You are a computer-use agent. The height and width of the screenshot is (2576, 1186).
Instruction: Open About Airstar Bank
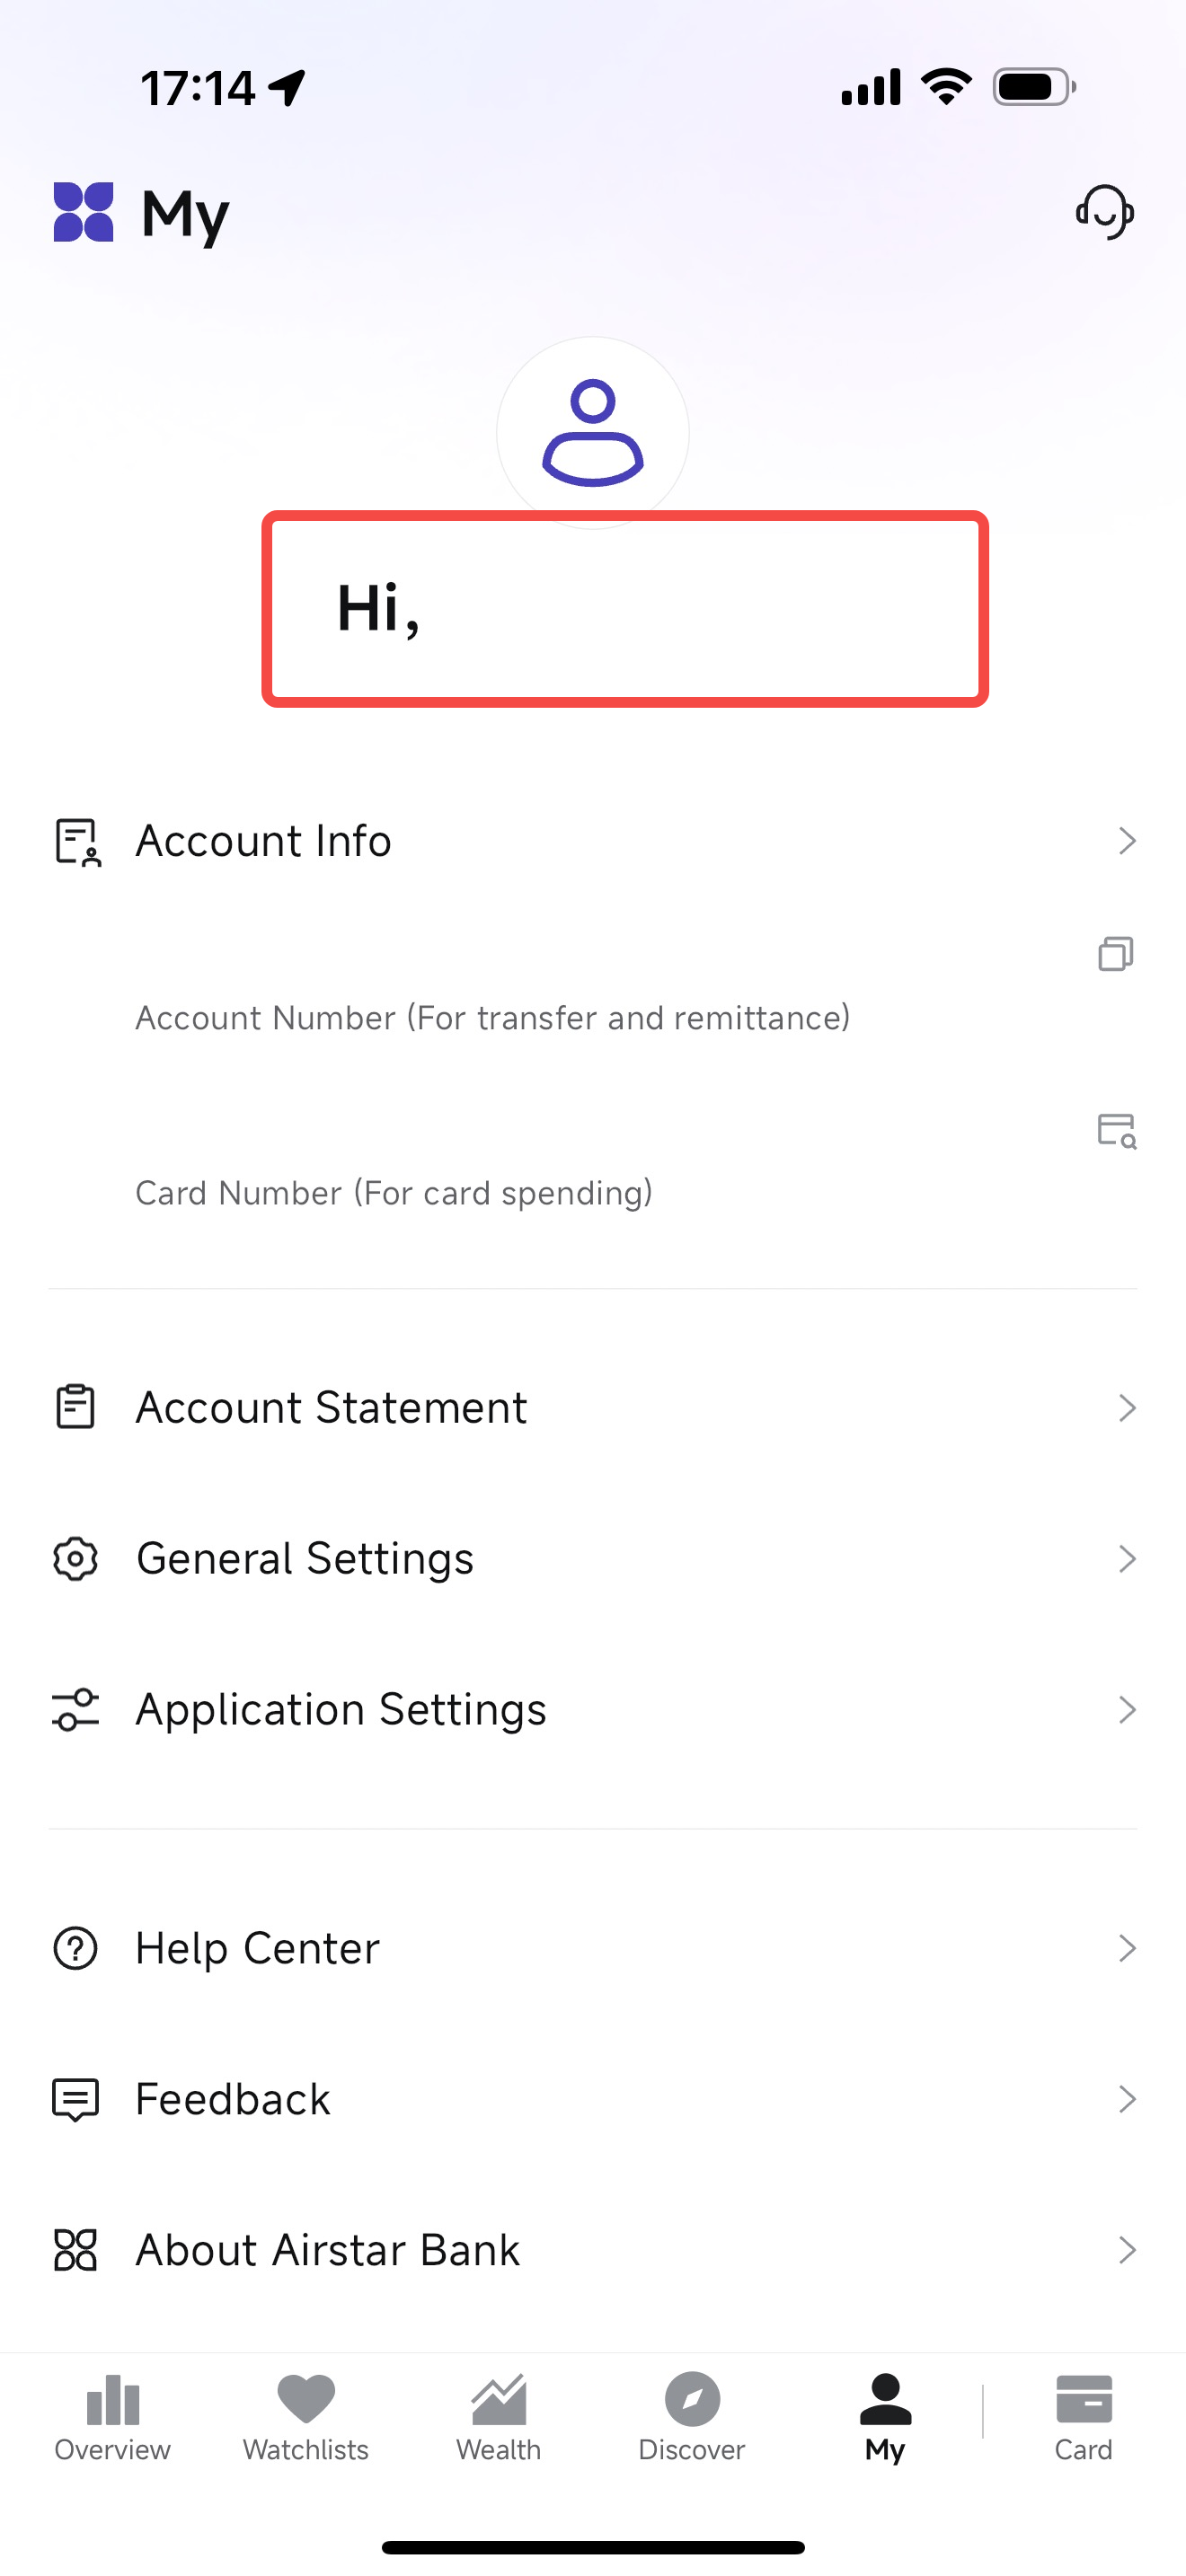tap(328, 2250)
